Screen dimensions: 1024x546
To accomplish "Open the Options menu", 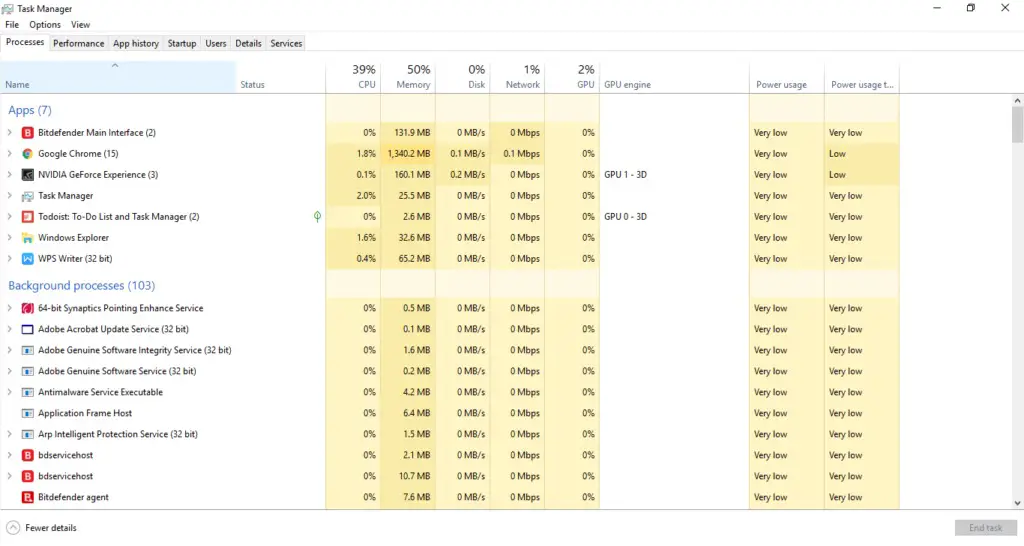I will (44, 25).
